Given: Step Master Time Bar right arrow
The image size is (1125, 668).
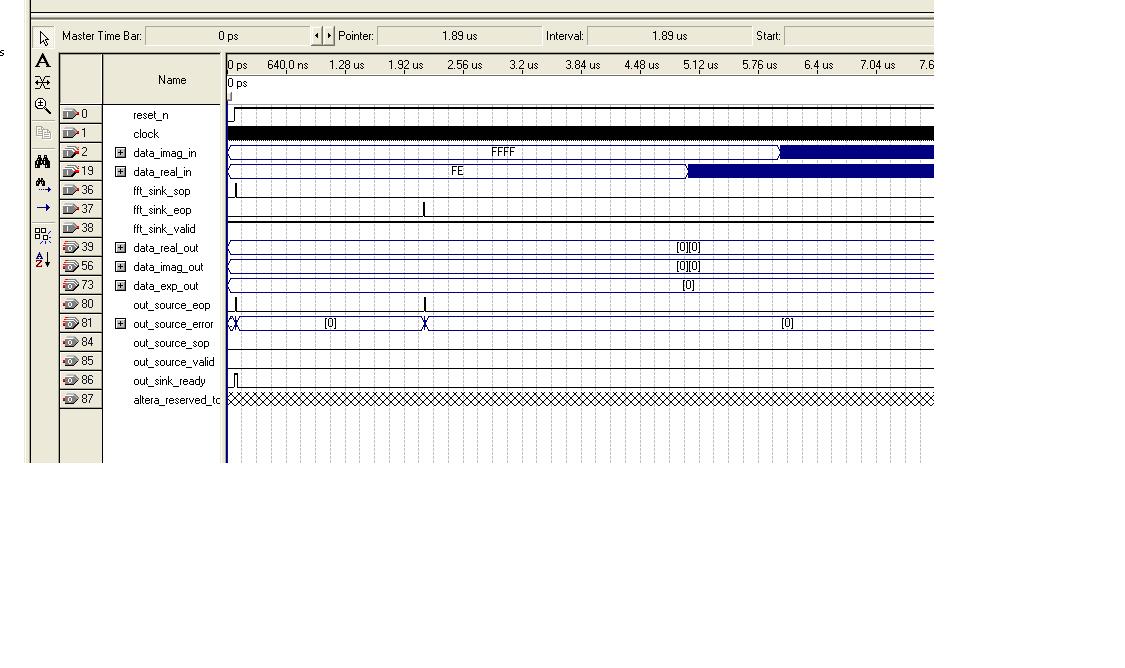Looking at the screenshot, I should (329, 36).
